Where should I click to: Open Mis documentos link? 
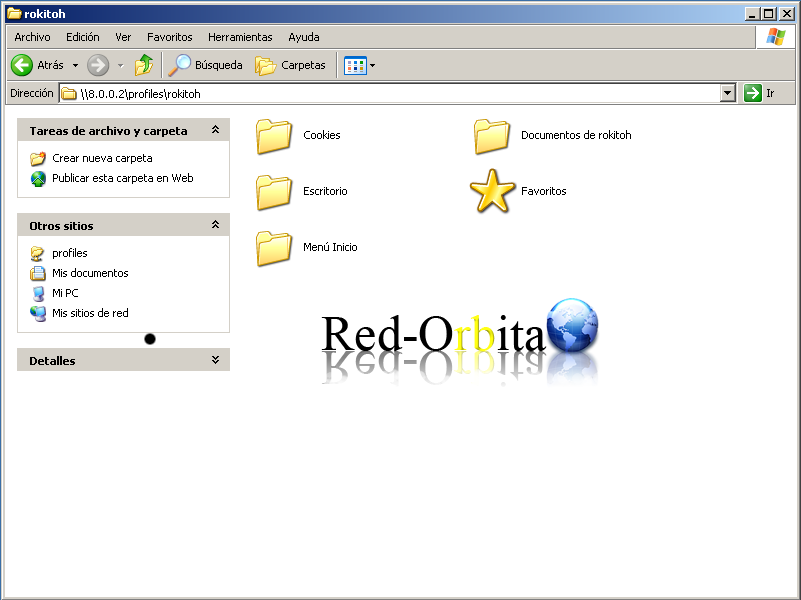point(90,273)
